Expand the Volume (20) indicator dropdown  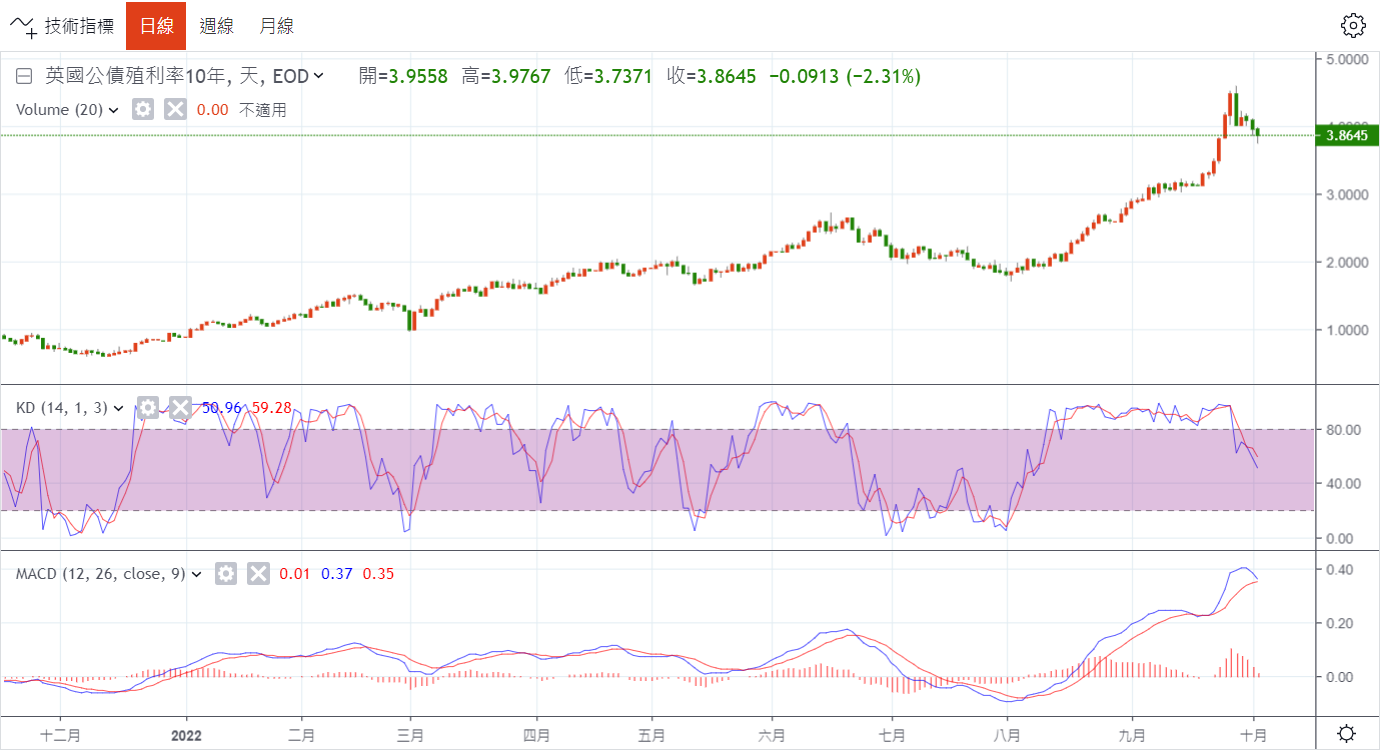(x=113, y=110)
